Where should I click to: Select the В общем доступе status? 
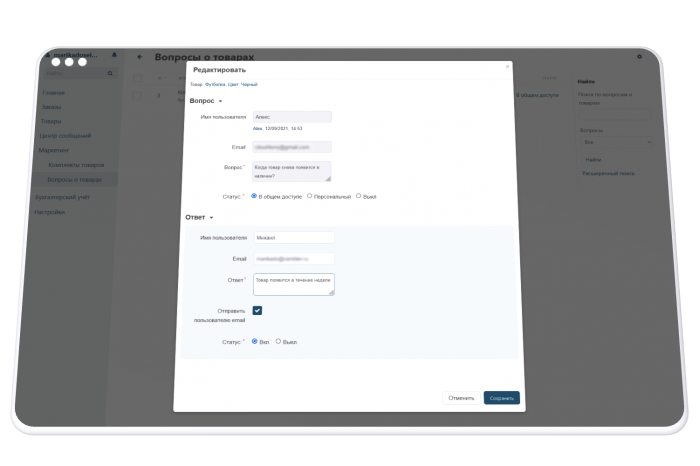coord(254,196)
